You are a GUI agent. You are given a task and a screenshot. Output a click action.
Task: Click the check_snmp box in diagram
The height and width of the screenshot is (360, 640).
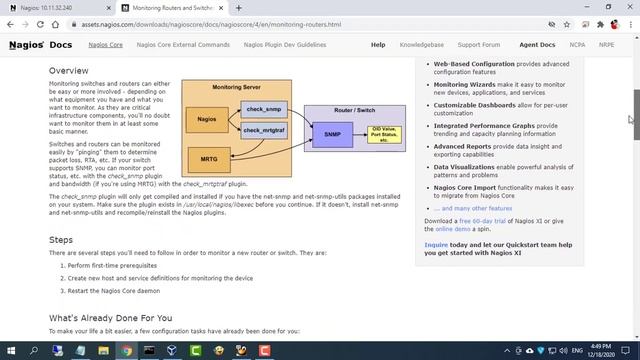264,109
